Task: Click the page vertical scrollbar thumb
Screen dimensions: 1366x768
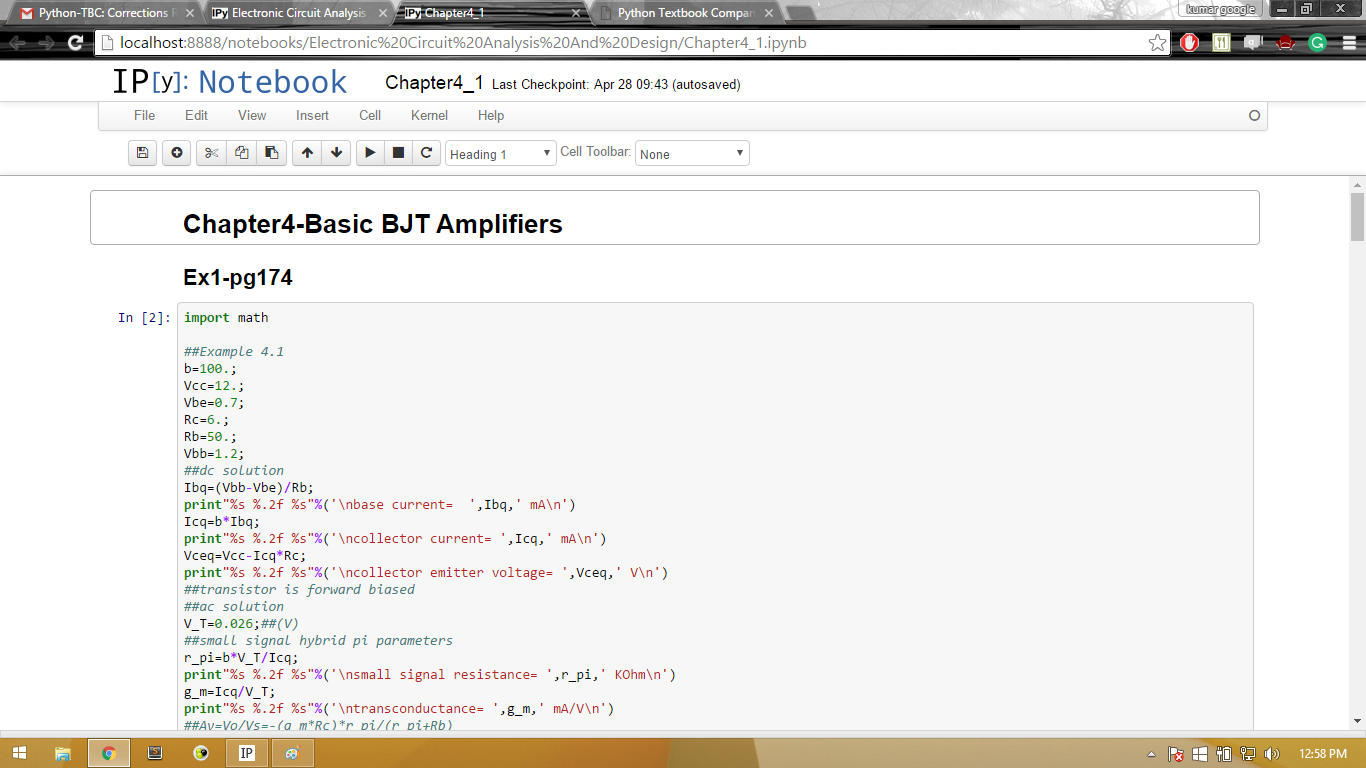Action: click(1357, 217)
